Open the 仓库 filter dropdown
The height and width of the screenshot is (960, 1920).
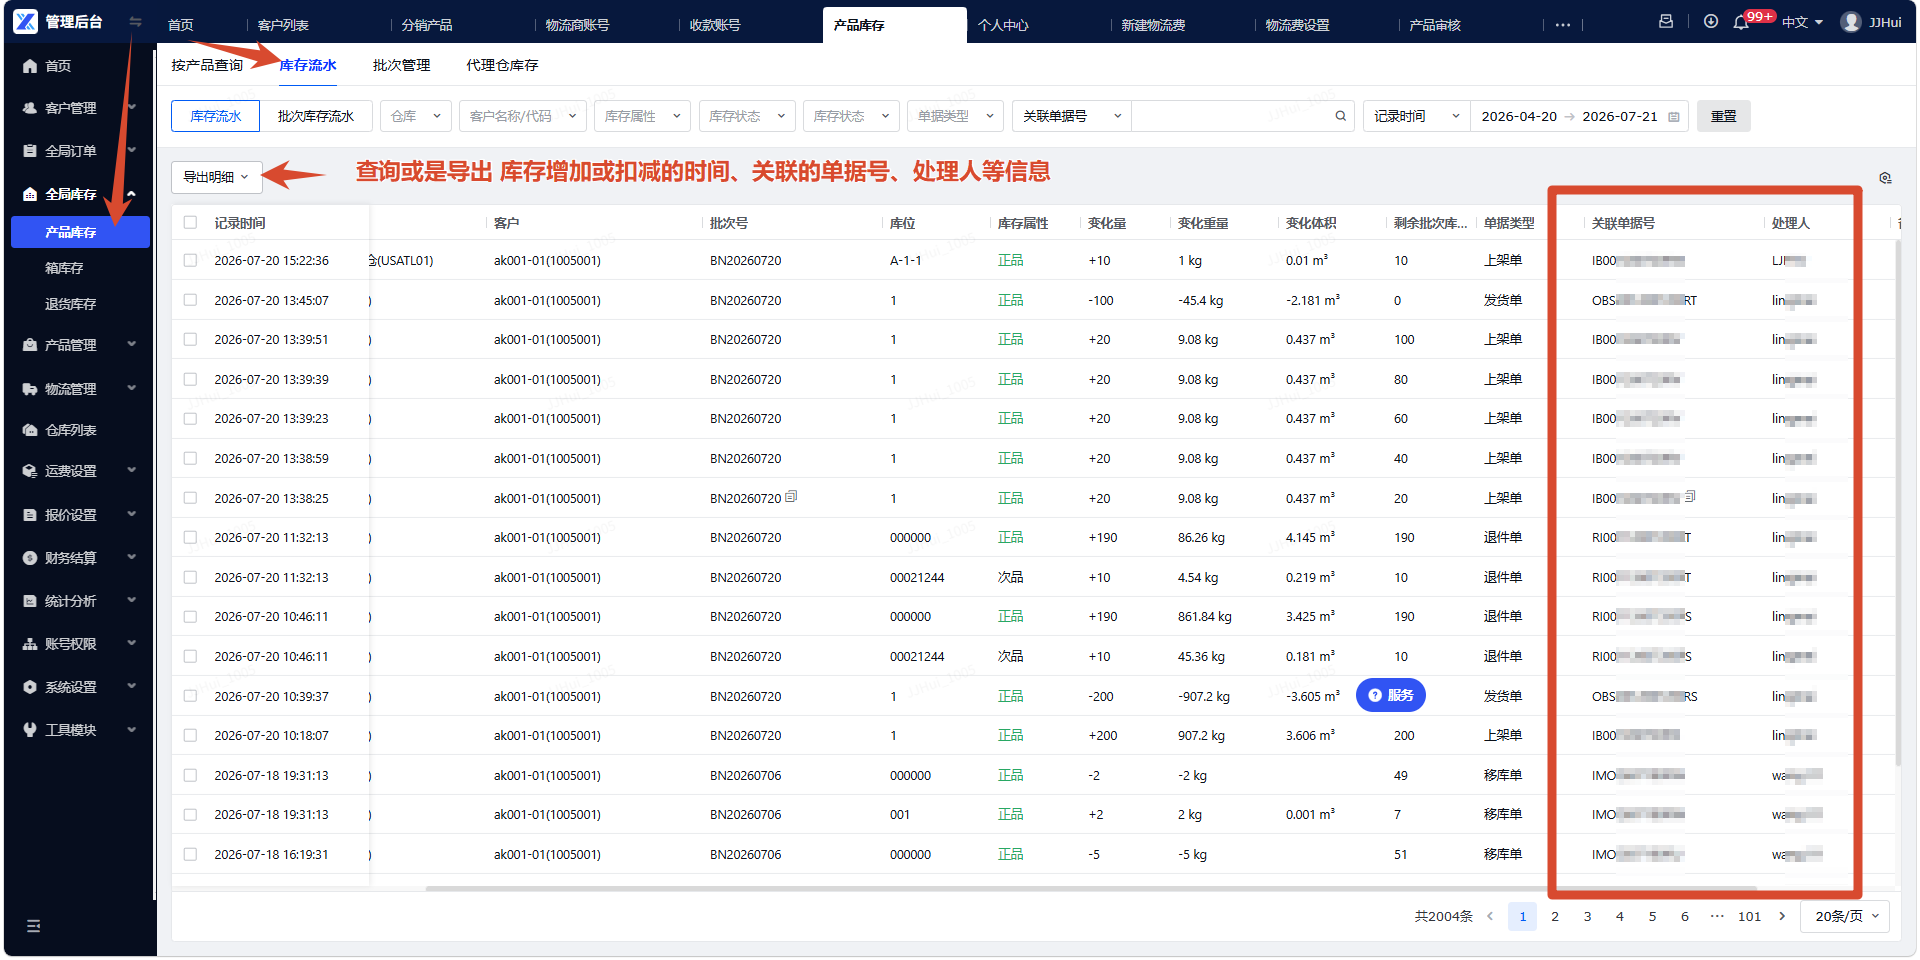click(x=416, y=116)
